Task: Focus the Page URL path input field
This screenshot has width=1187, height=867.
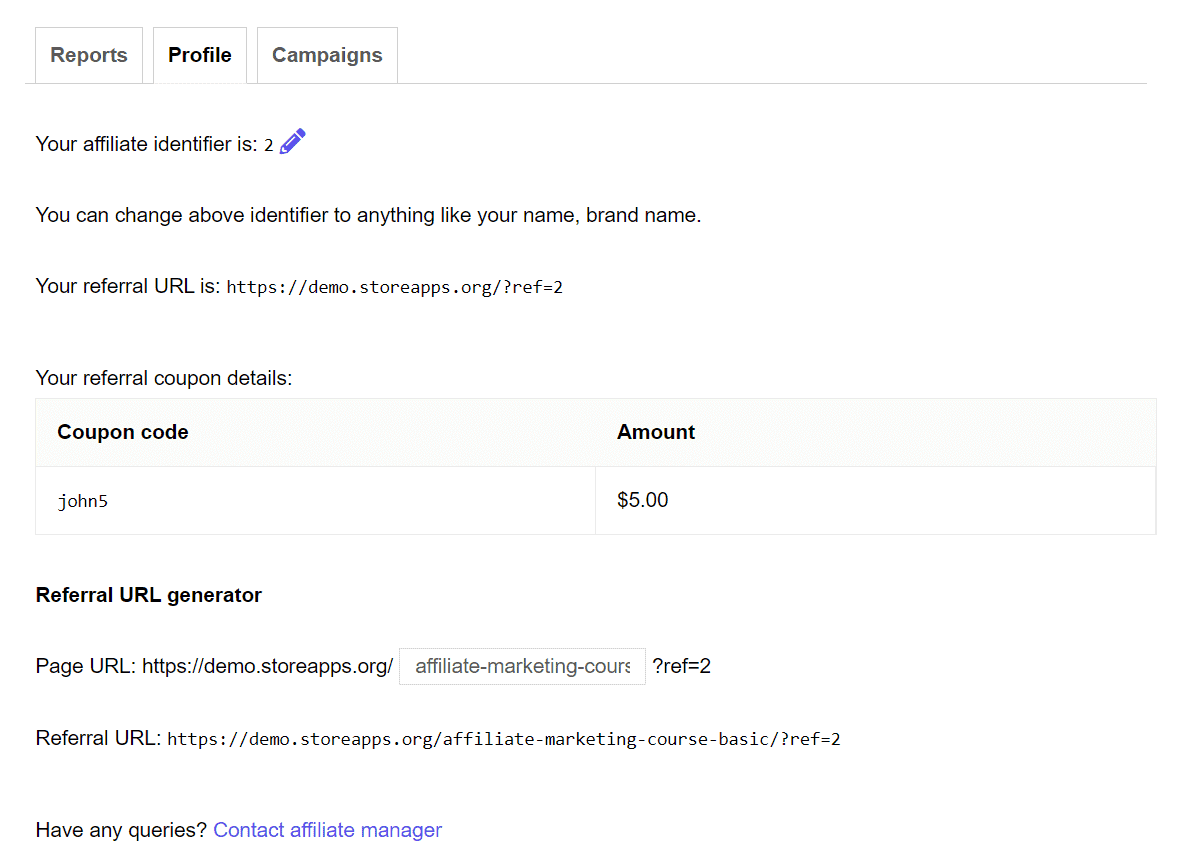Action: (522, 666)
